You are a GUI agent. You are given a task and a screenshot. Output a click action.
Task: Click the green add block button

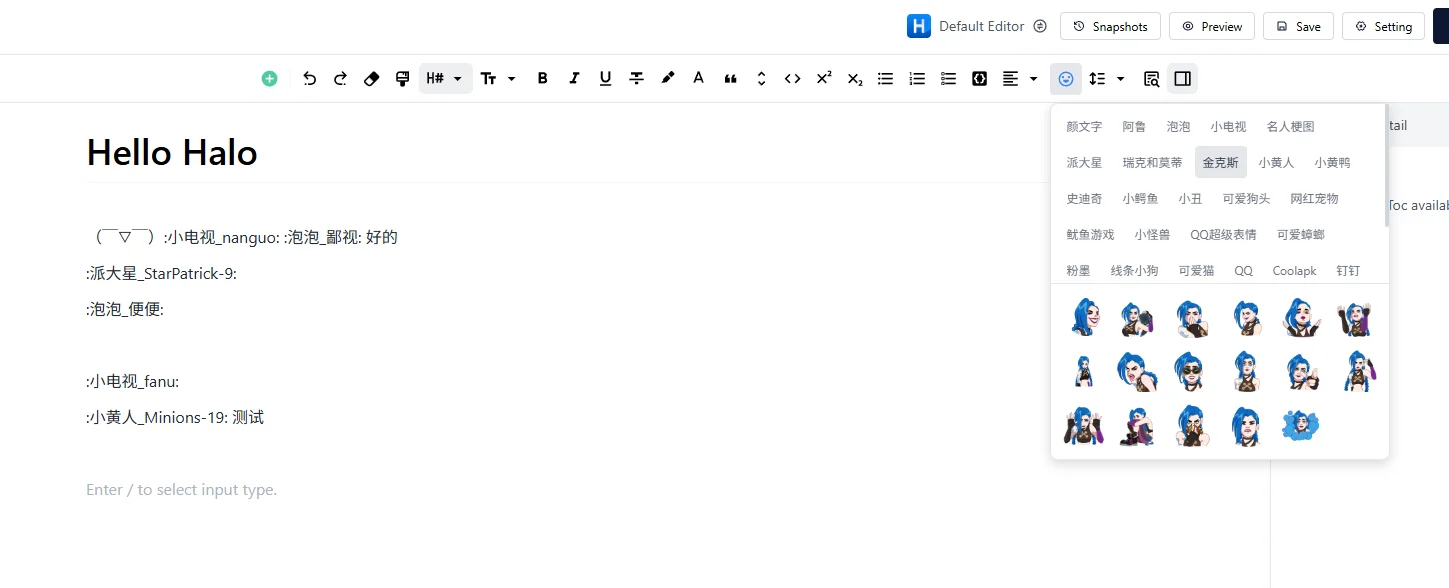(269, 78)
